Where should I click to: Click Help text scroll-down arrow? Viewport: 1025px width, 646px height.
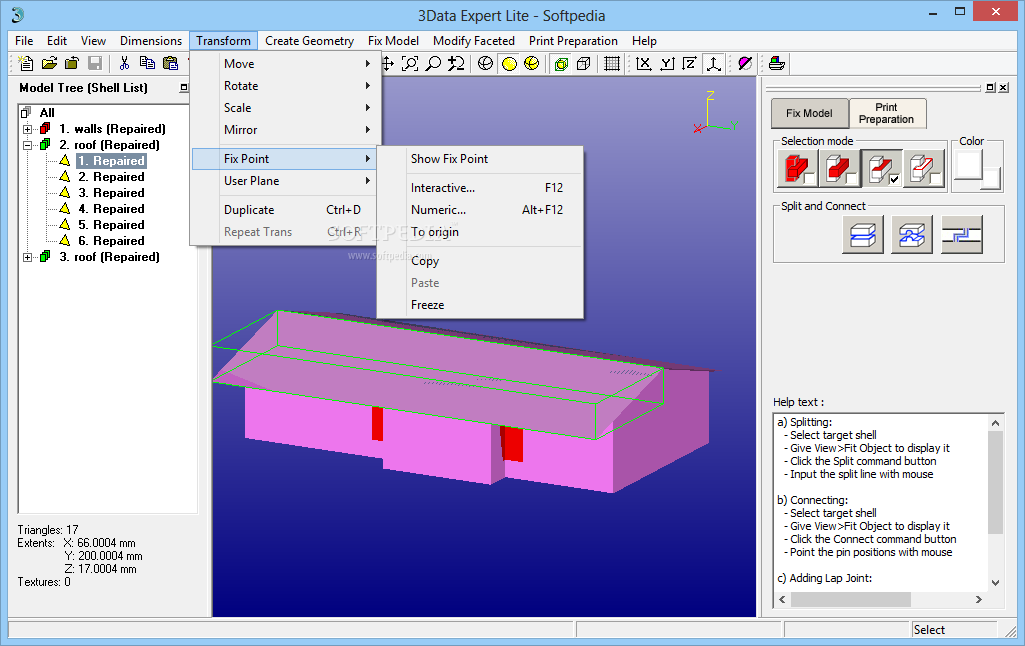point(995,583)
